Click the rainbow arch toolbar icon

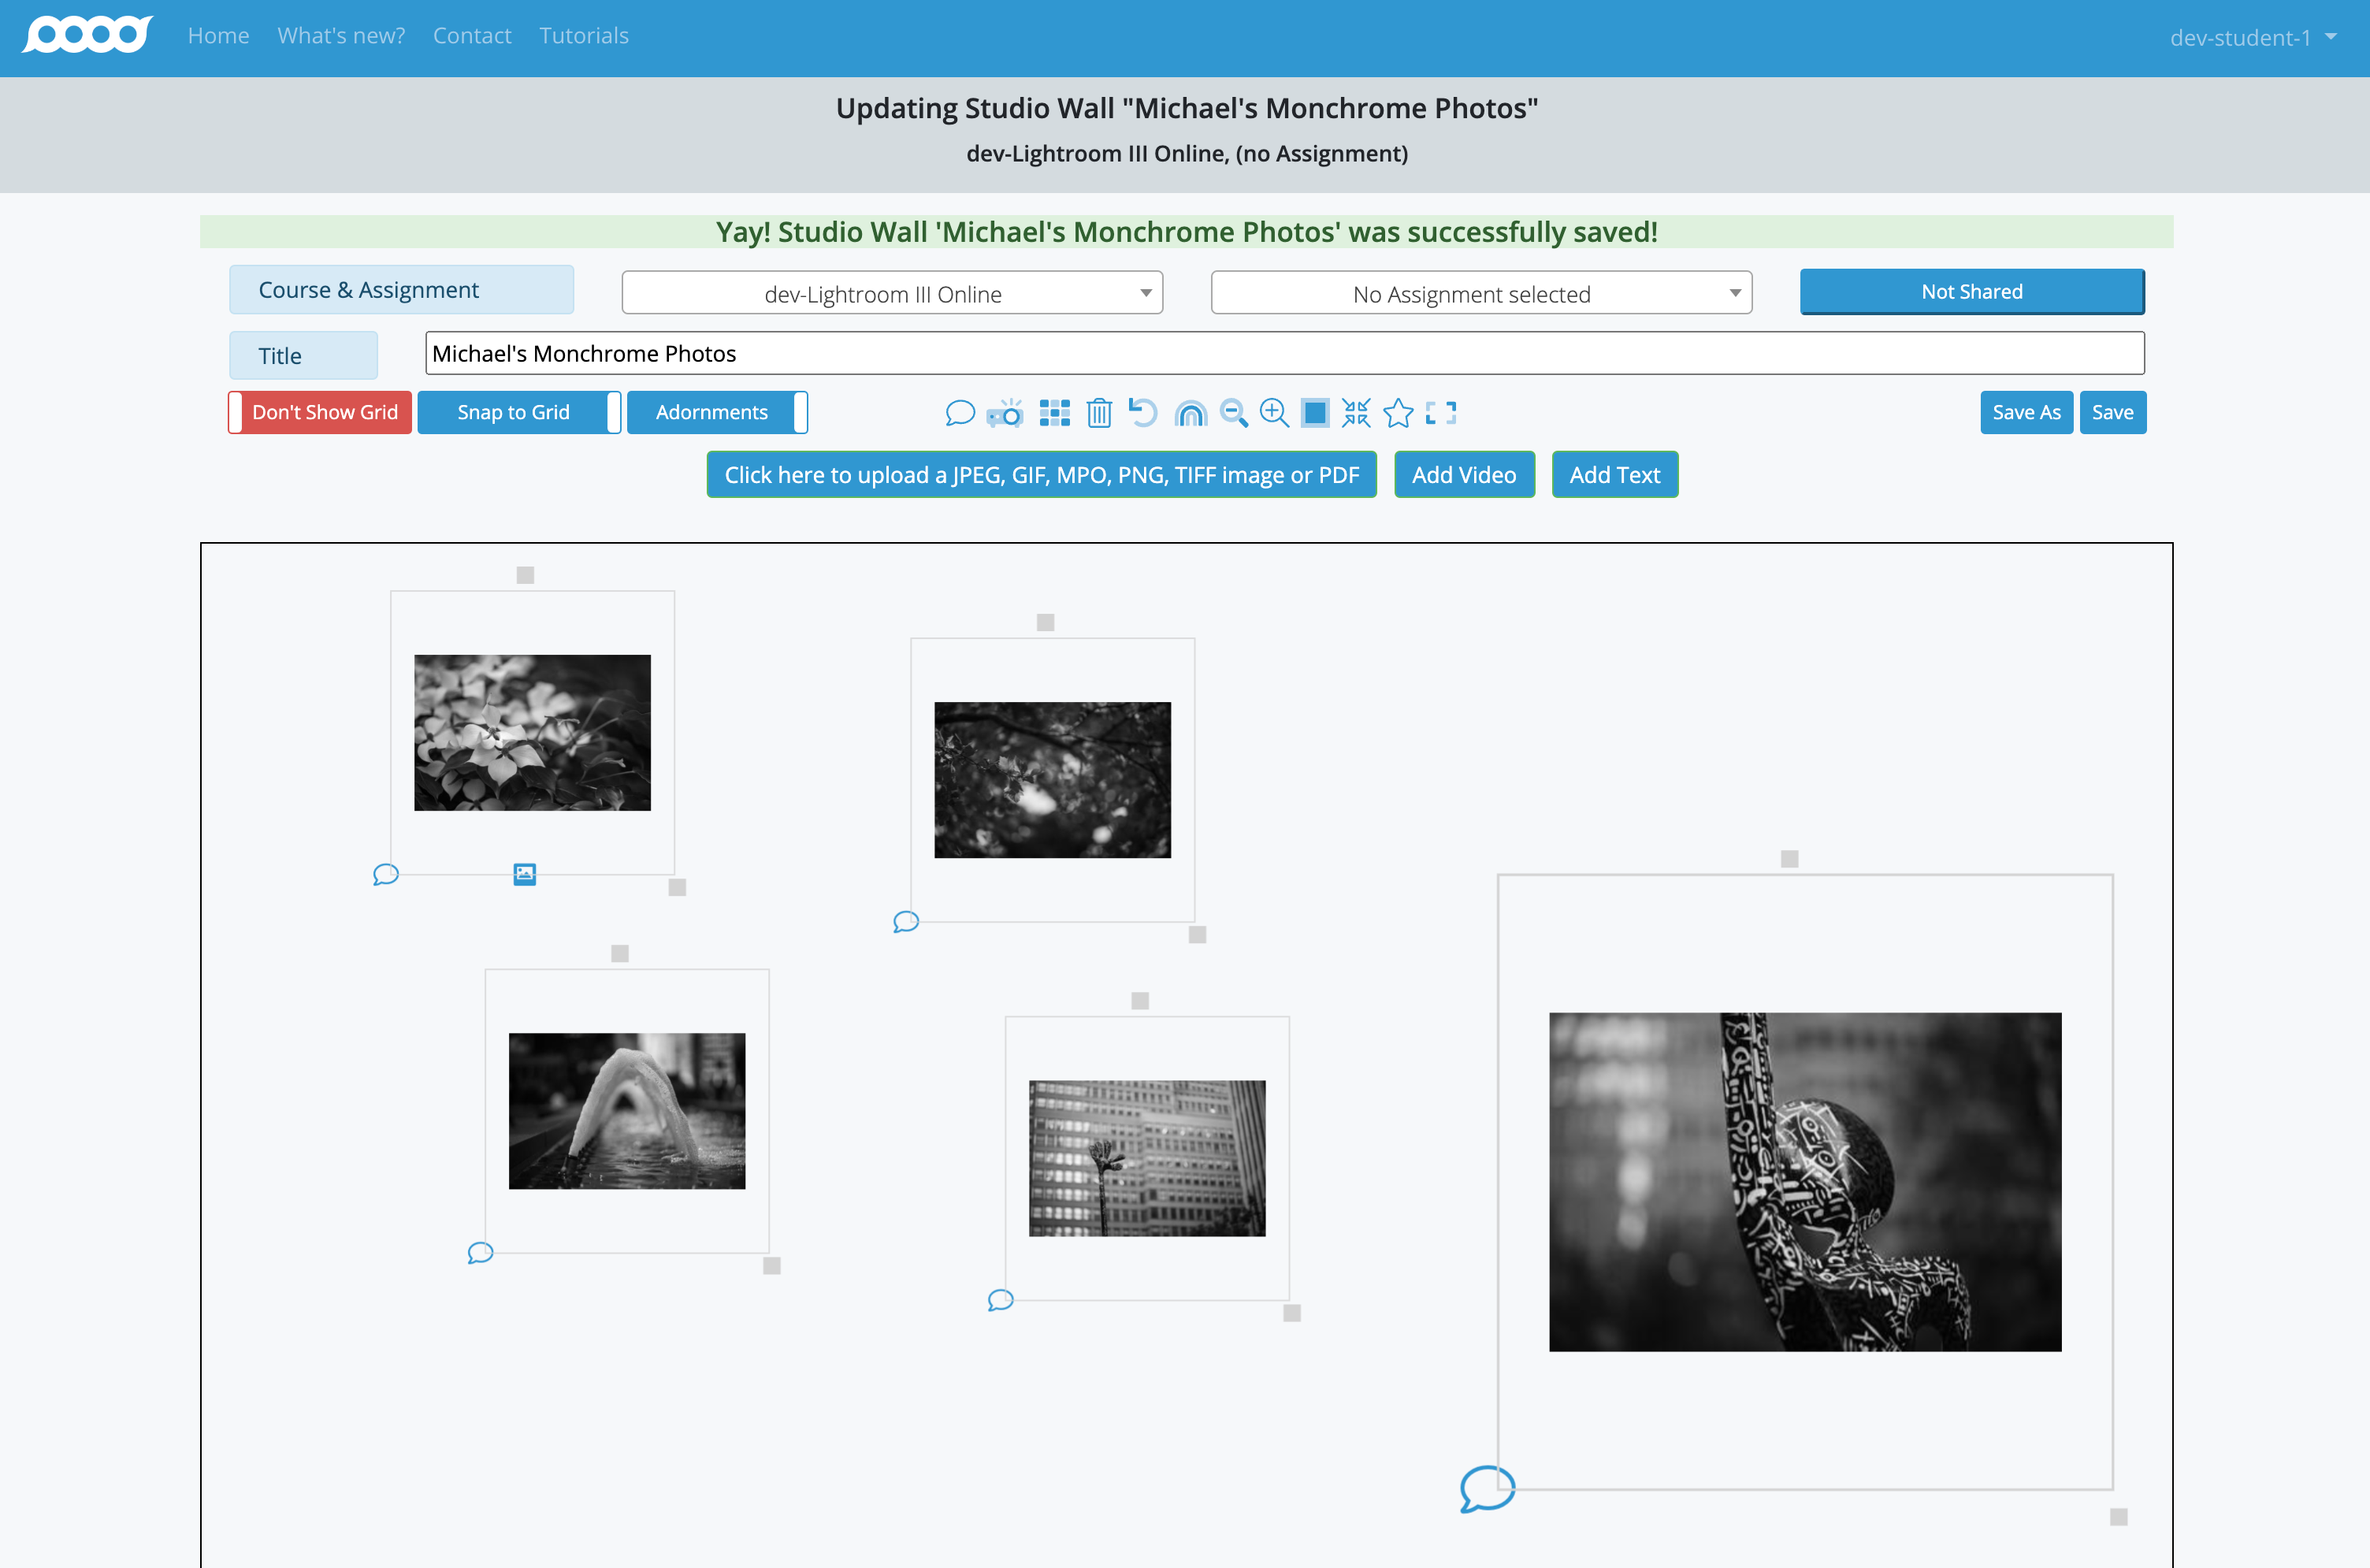(1190, 413)
